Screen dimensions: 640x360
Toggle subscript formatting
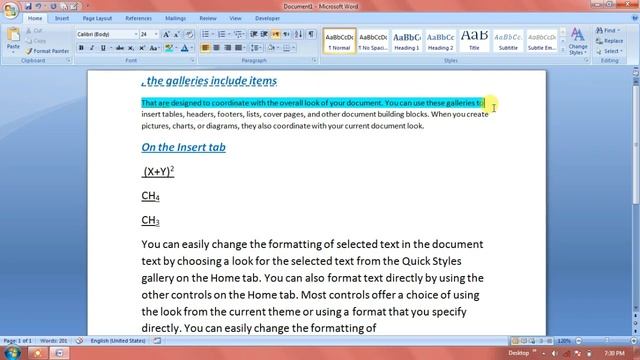tap(131, 48)
